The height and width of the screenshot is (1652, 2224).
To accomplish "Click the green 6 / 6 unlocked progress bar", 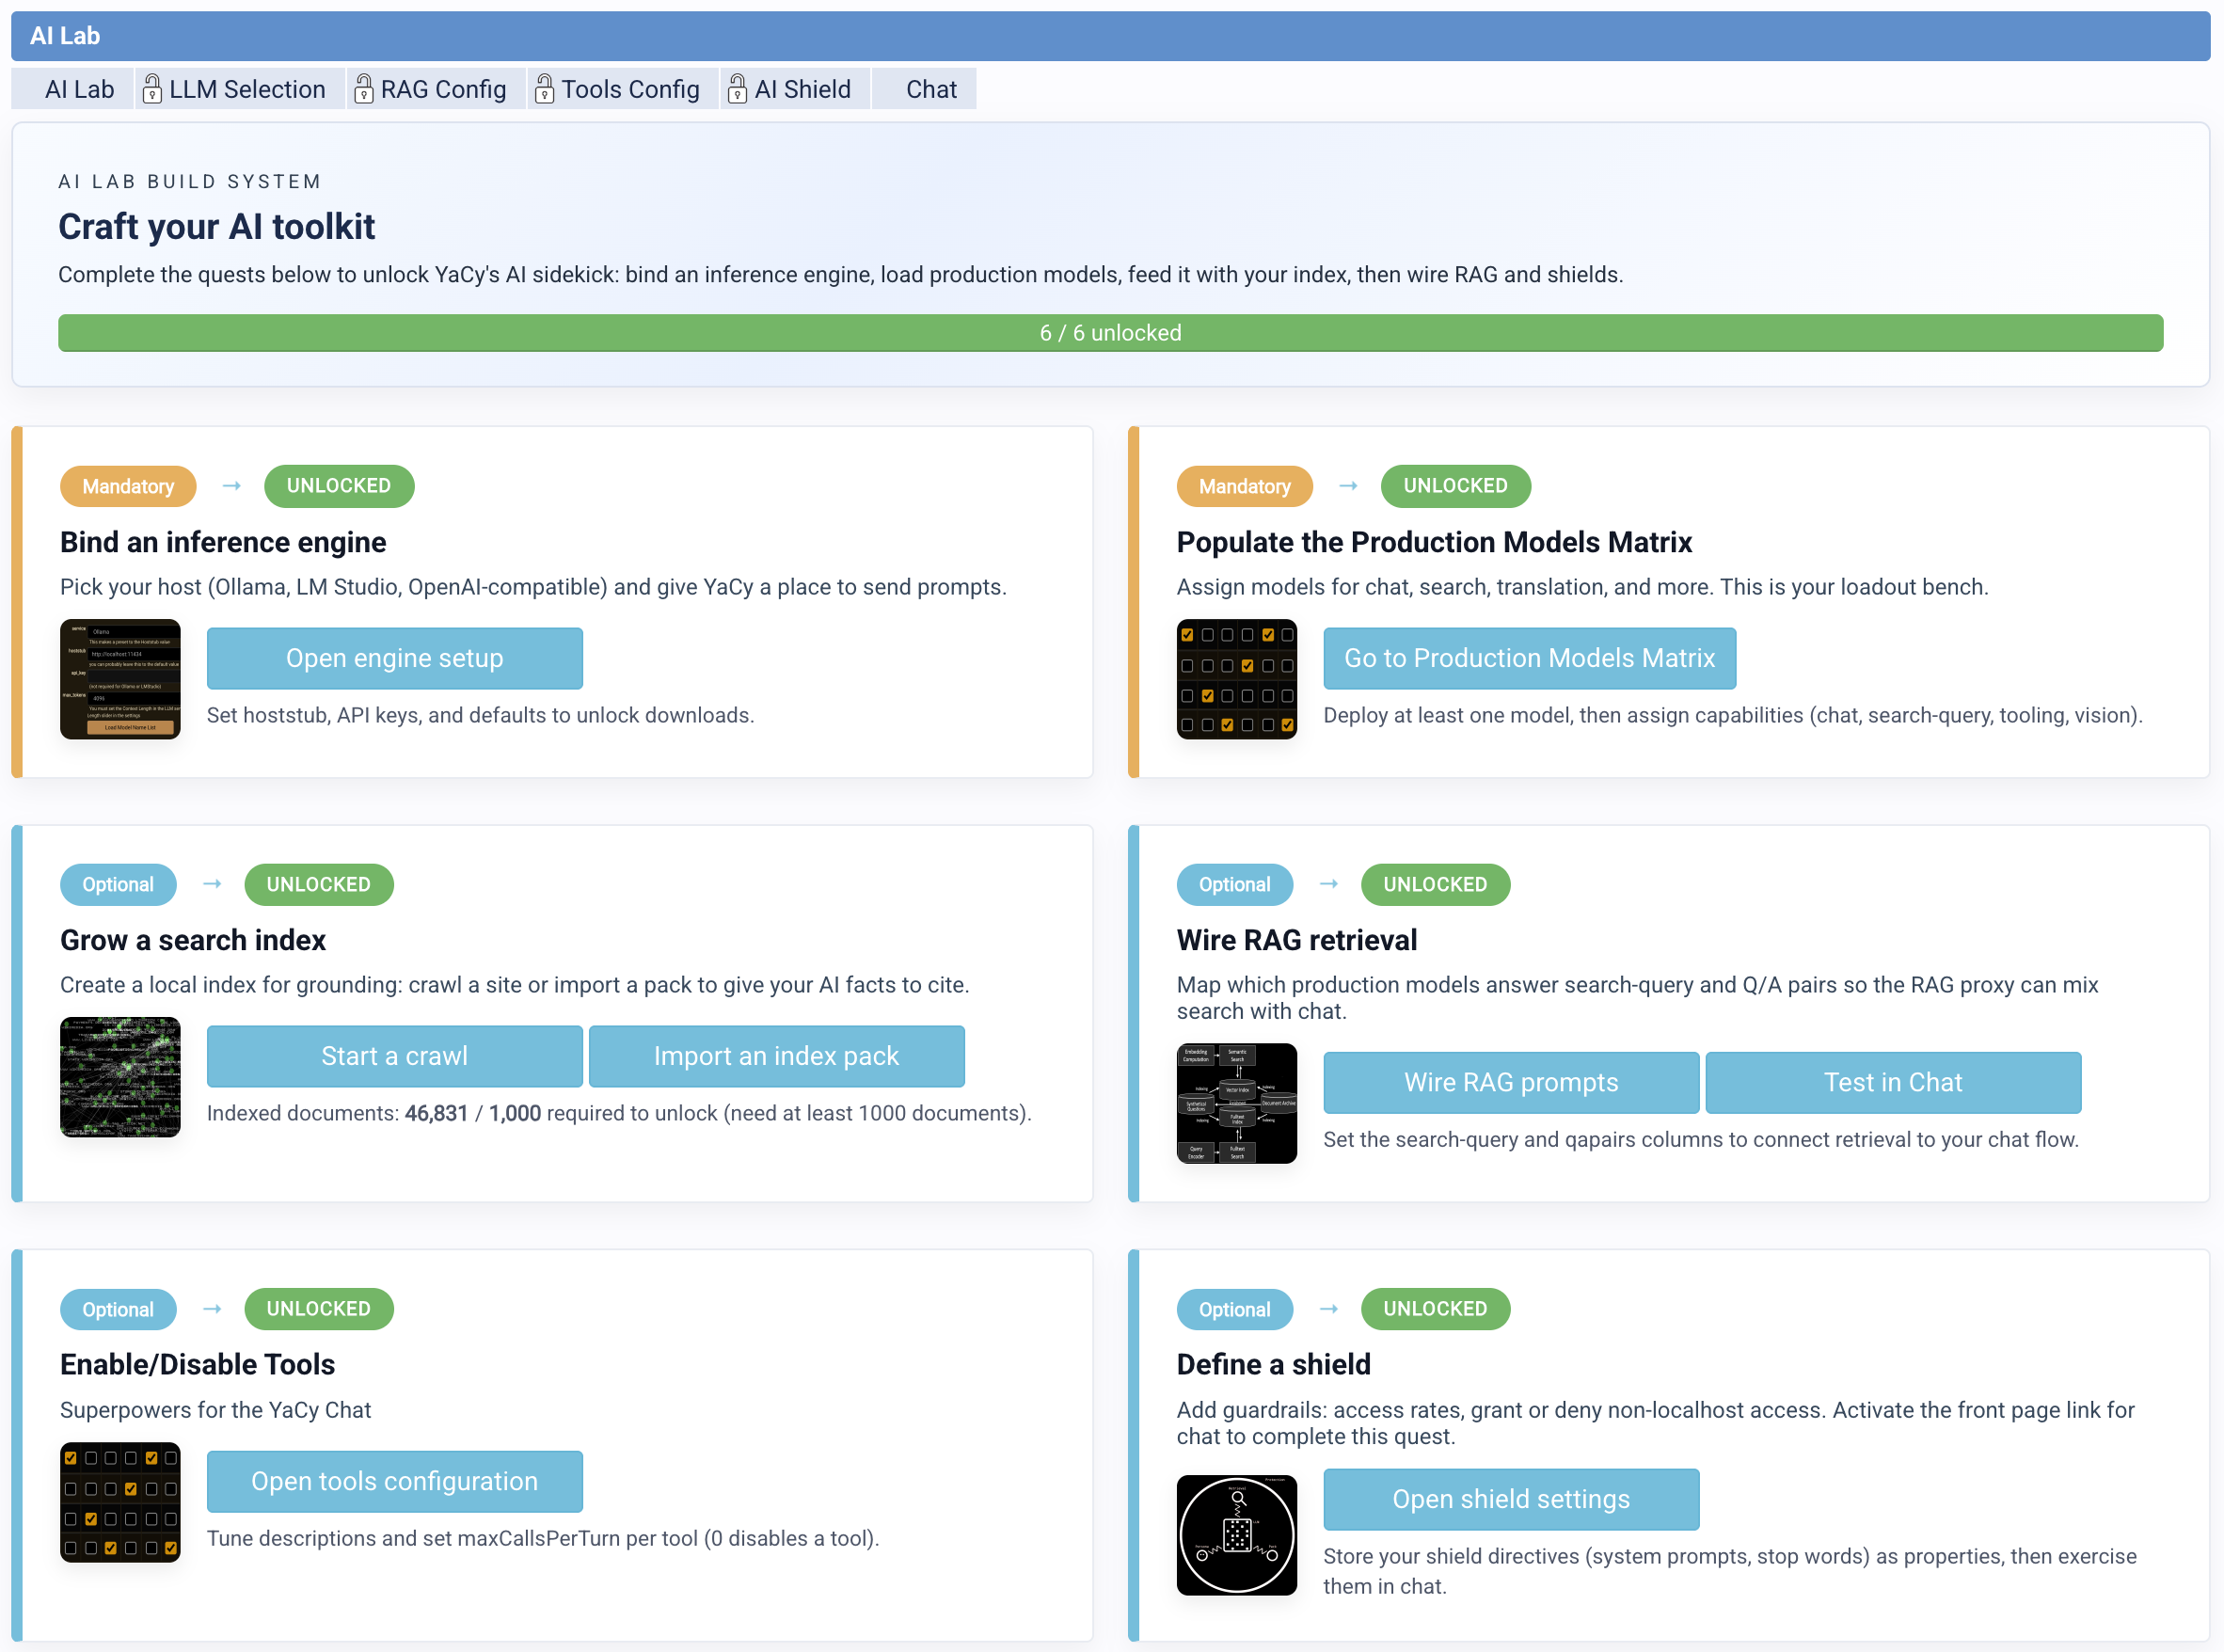I will [1110, 333].
